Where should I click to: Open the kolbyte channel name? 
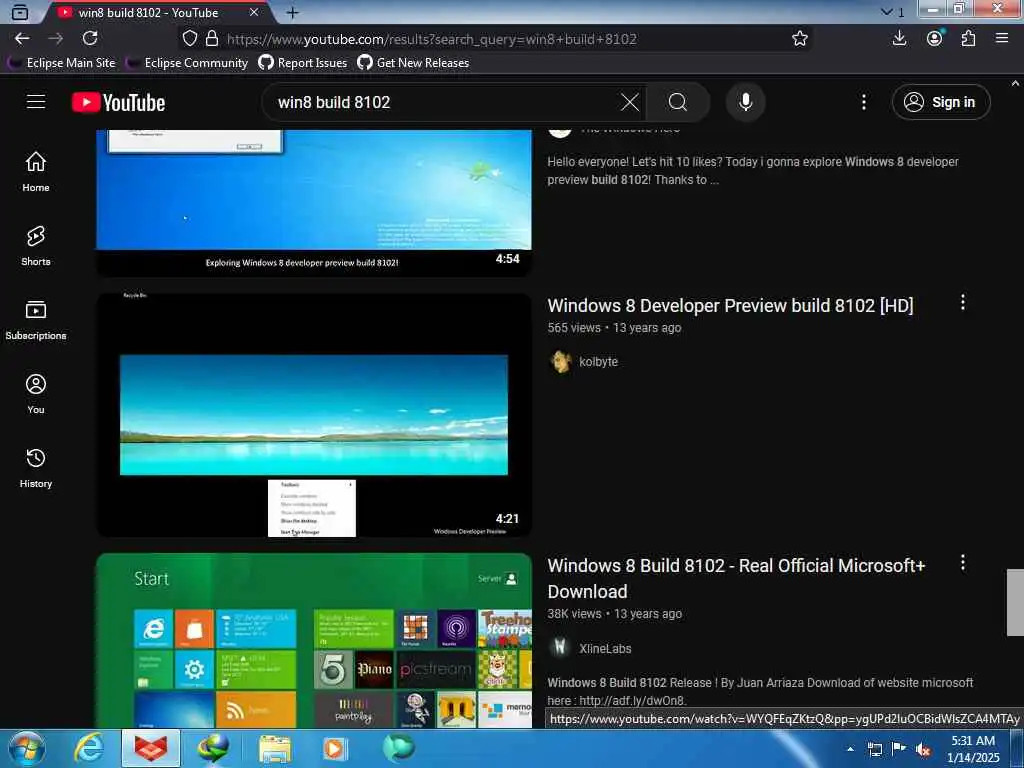pyautogui.click(x=598, y=362)
